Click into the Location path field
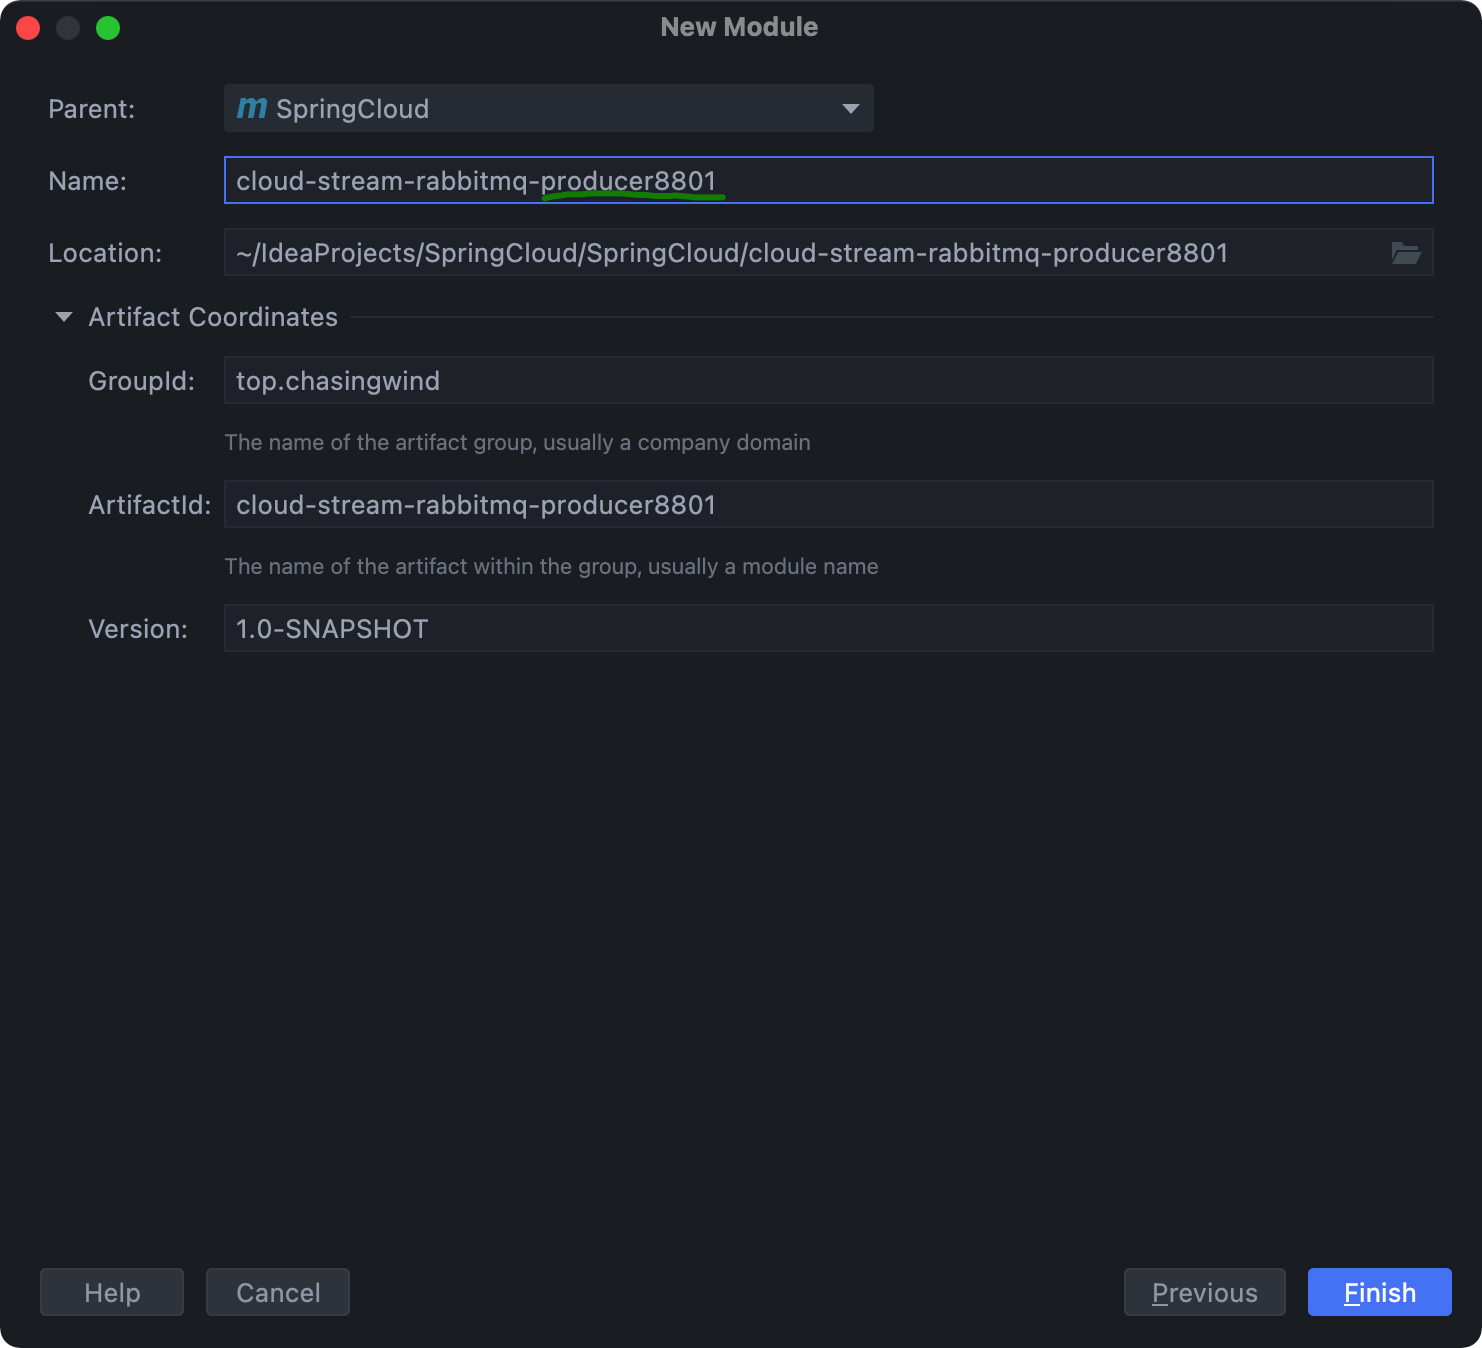This screenshot has width=1482, height=1348. point(800,253)
